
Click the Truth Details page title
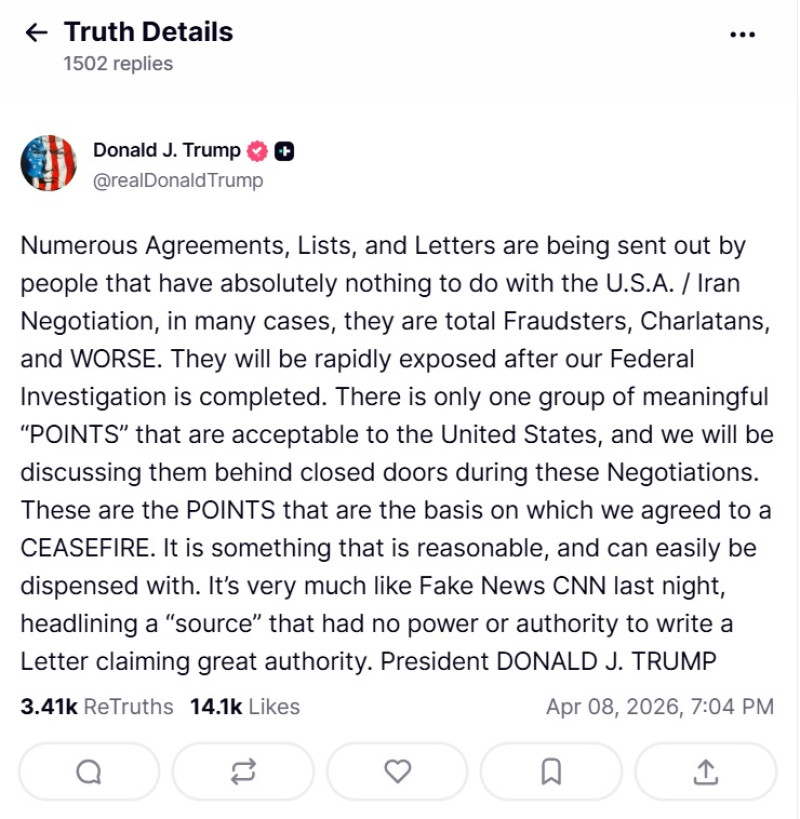[x=148, y=32]
